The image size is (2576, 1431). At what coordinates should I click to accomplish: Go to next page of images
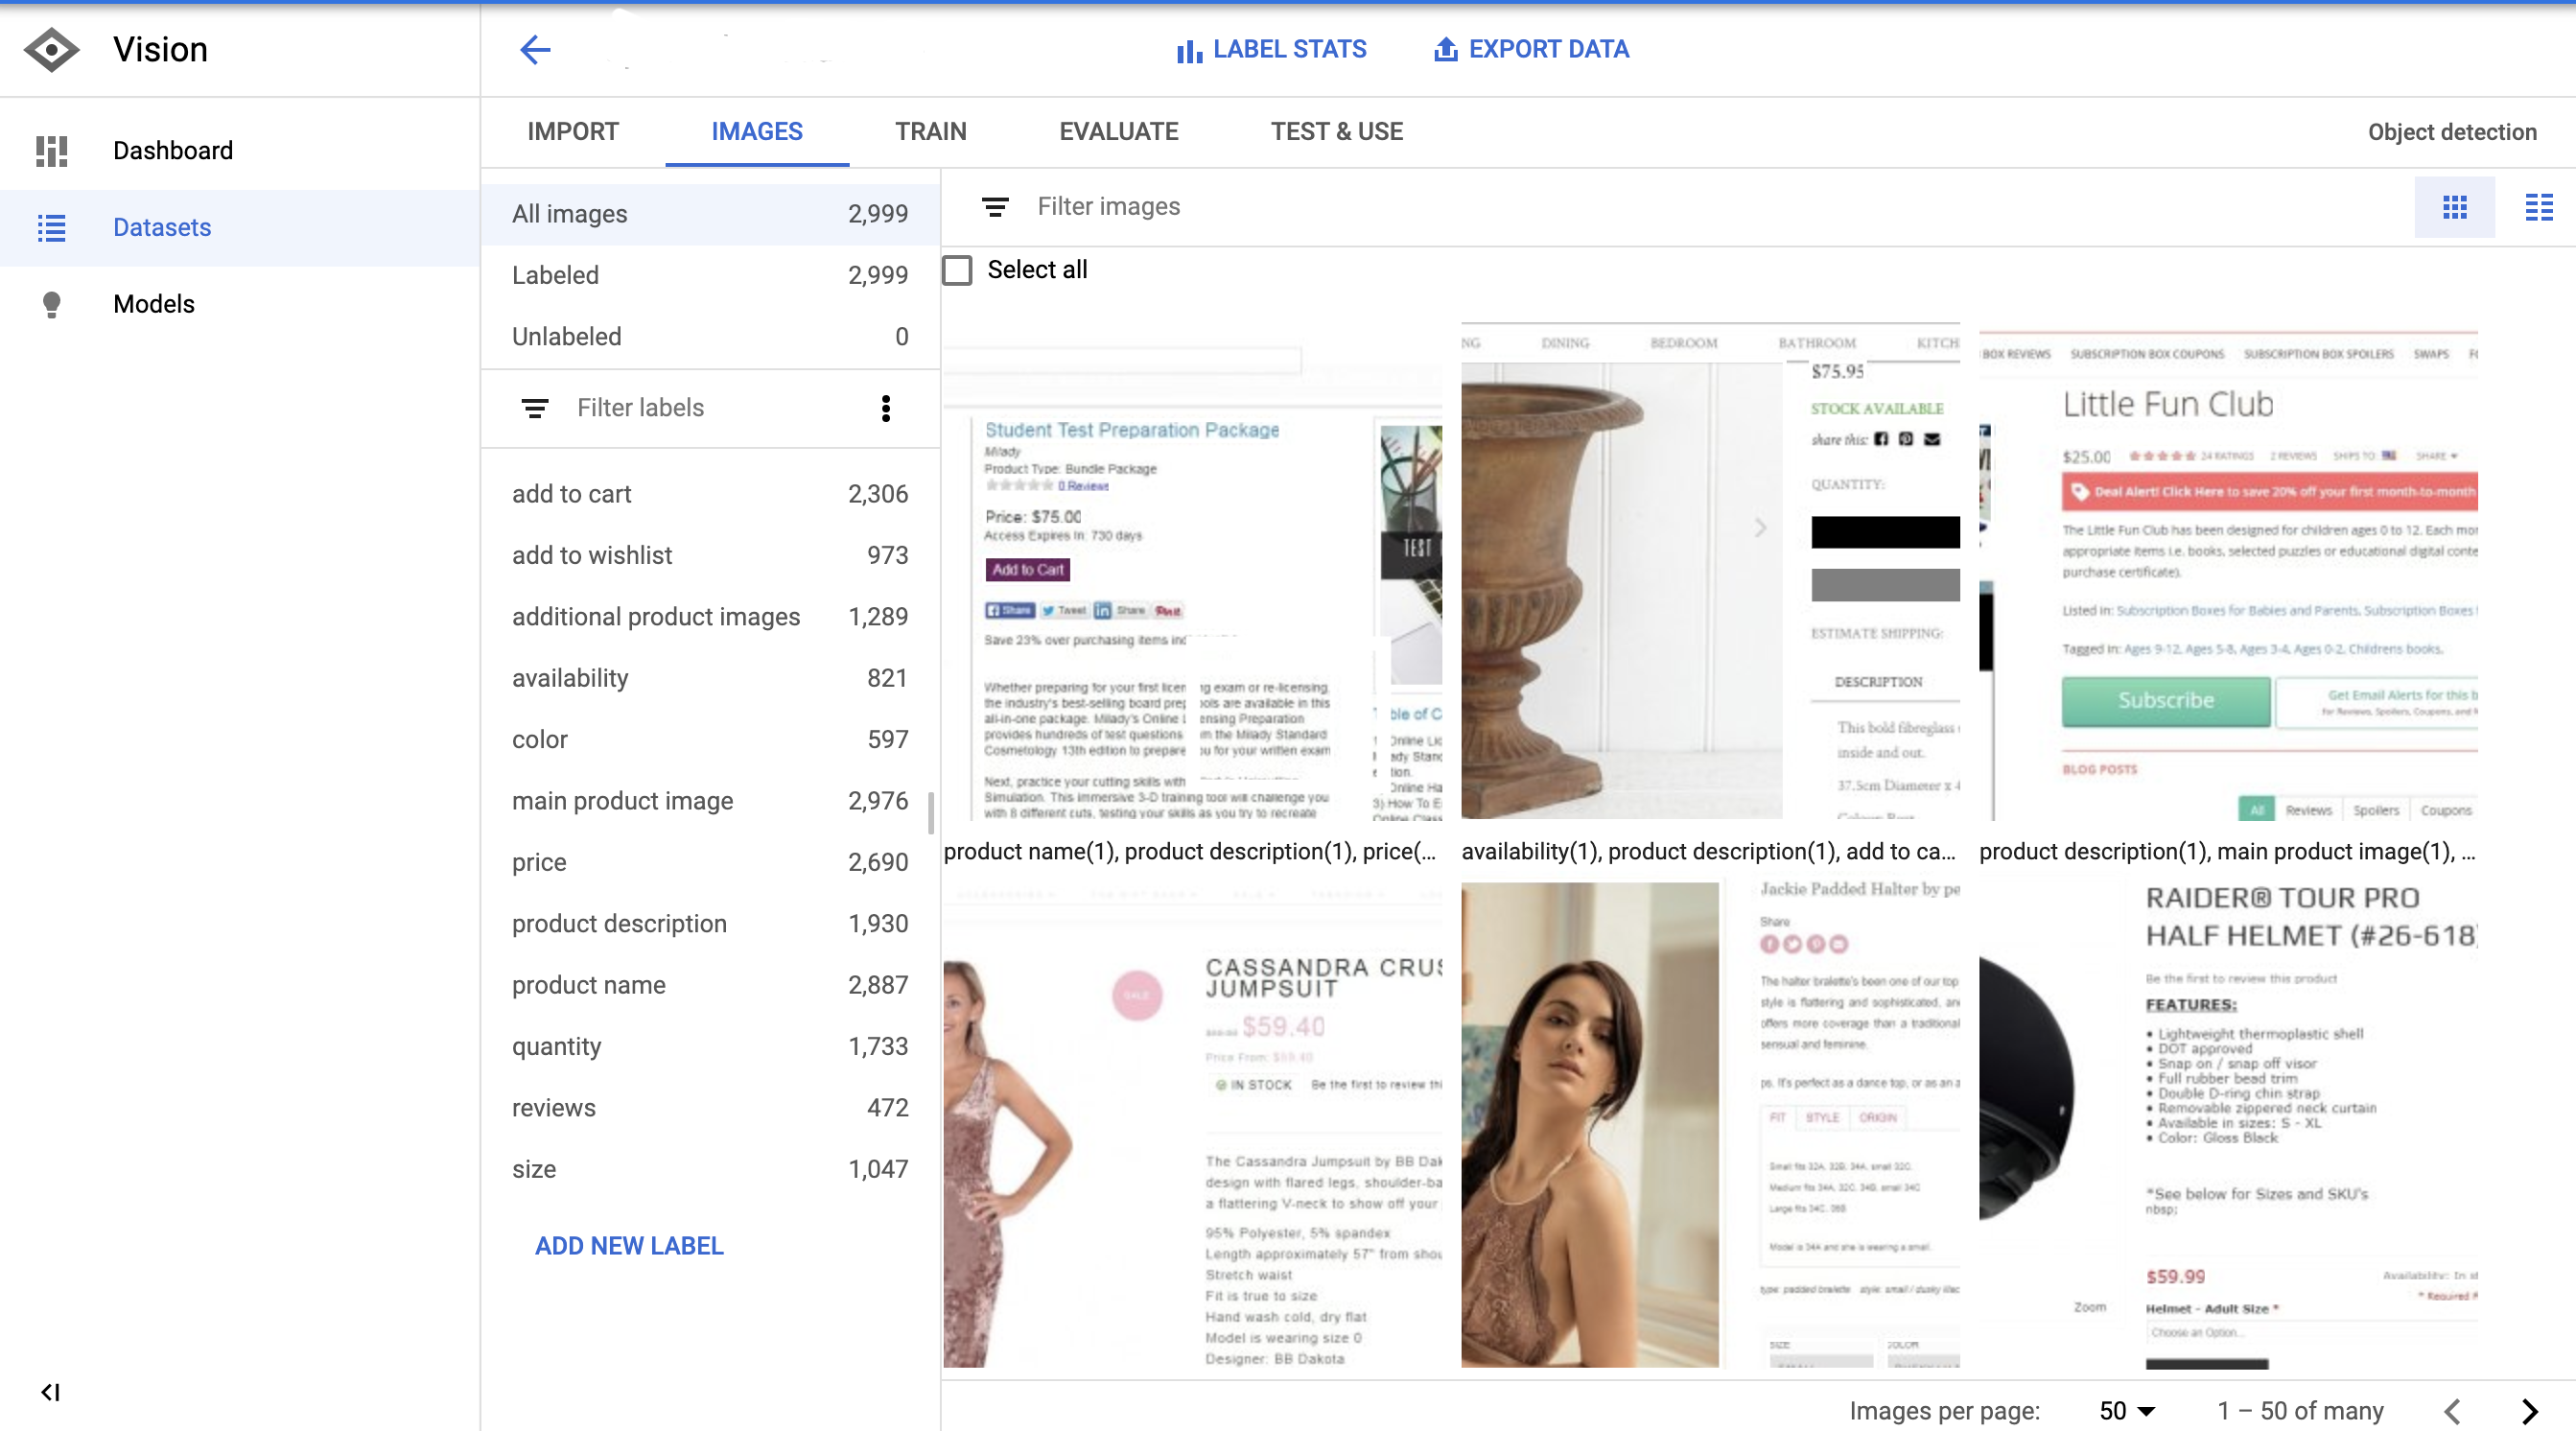(x=2530, y=1411)
